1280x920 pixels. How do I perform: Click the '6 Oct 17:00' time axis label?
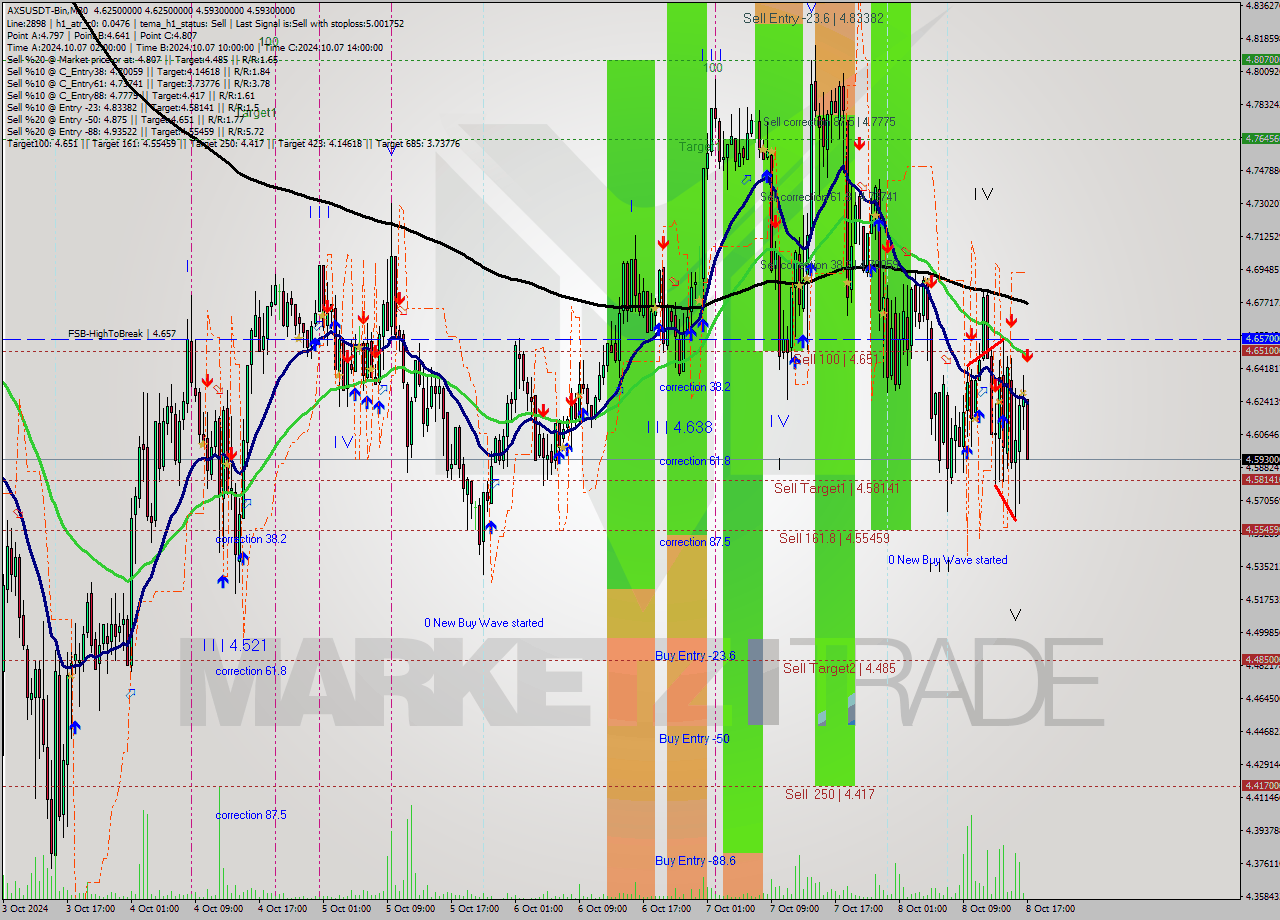pos(668,909)
